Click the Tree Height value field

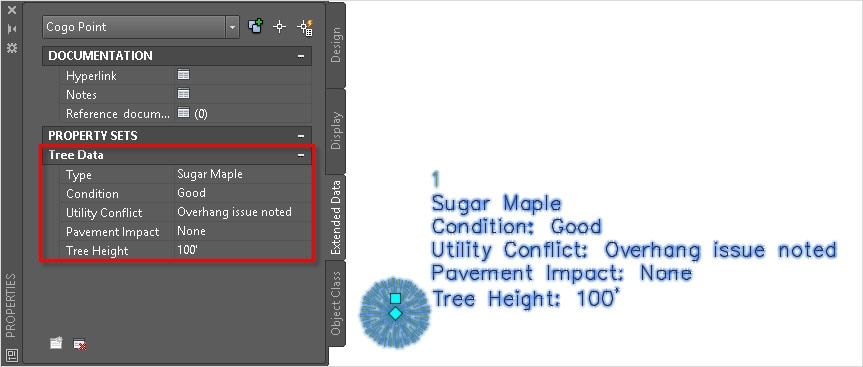pos(243,250)
